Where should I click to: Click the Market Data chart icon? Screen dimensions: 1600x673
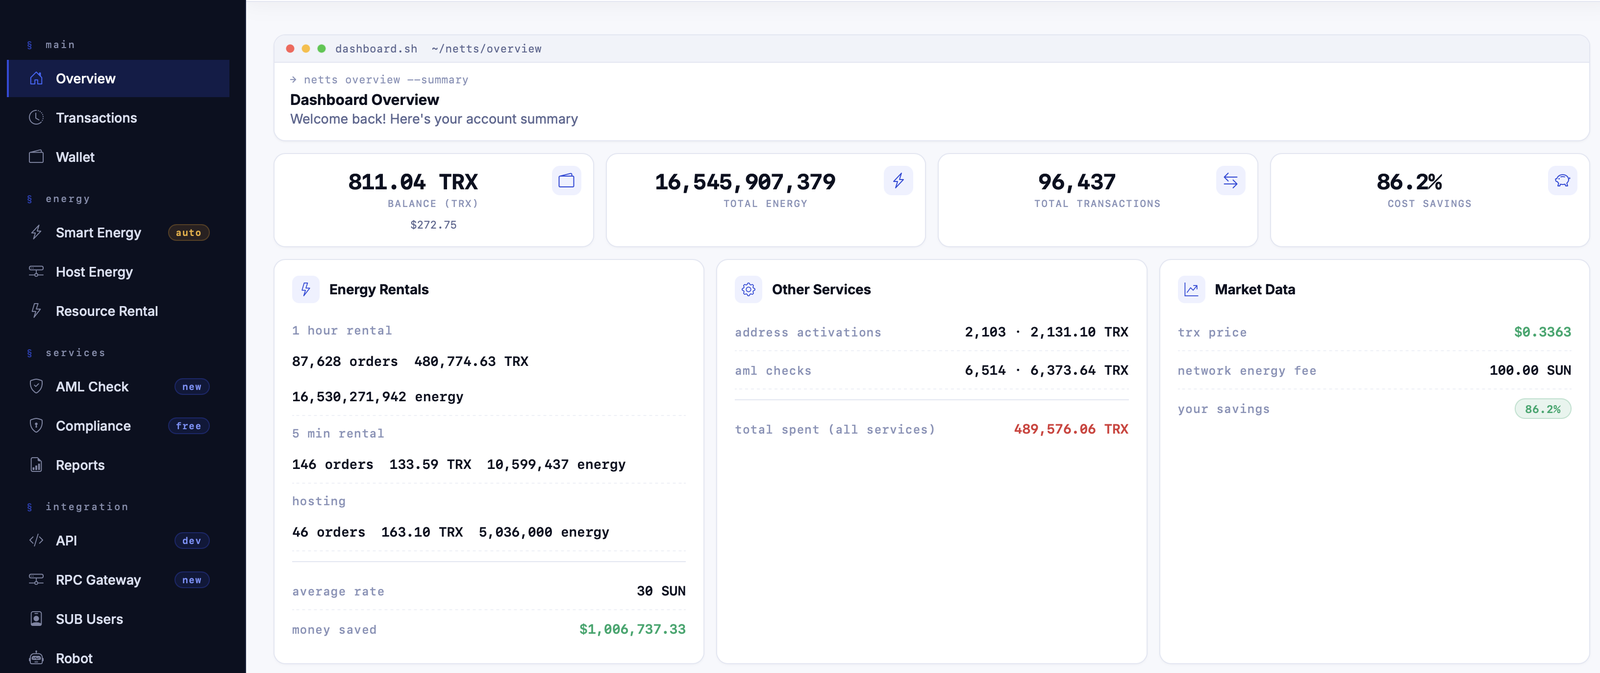click(1191, 289)
